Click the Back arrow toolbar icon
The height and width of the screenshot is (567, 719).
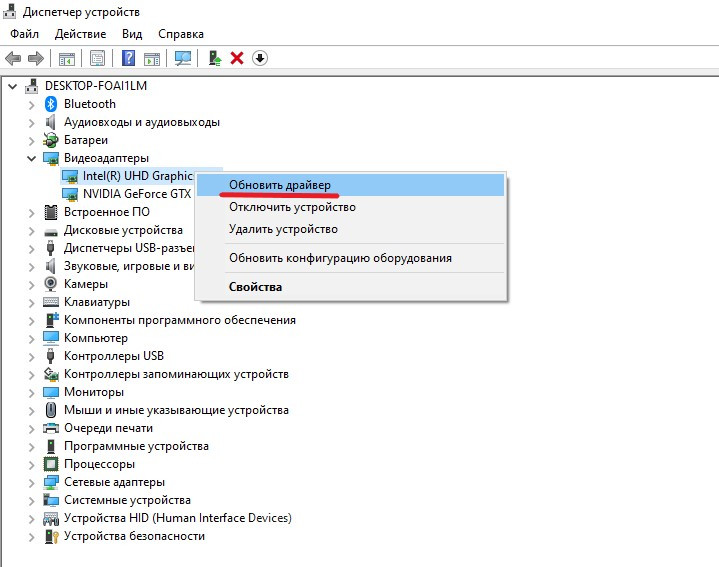point(13,58)
